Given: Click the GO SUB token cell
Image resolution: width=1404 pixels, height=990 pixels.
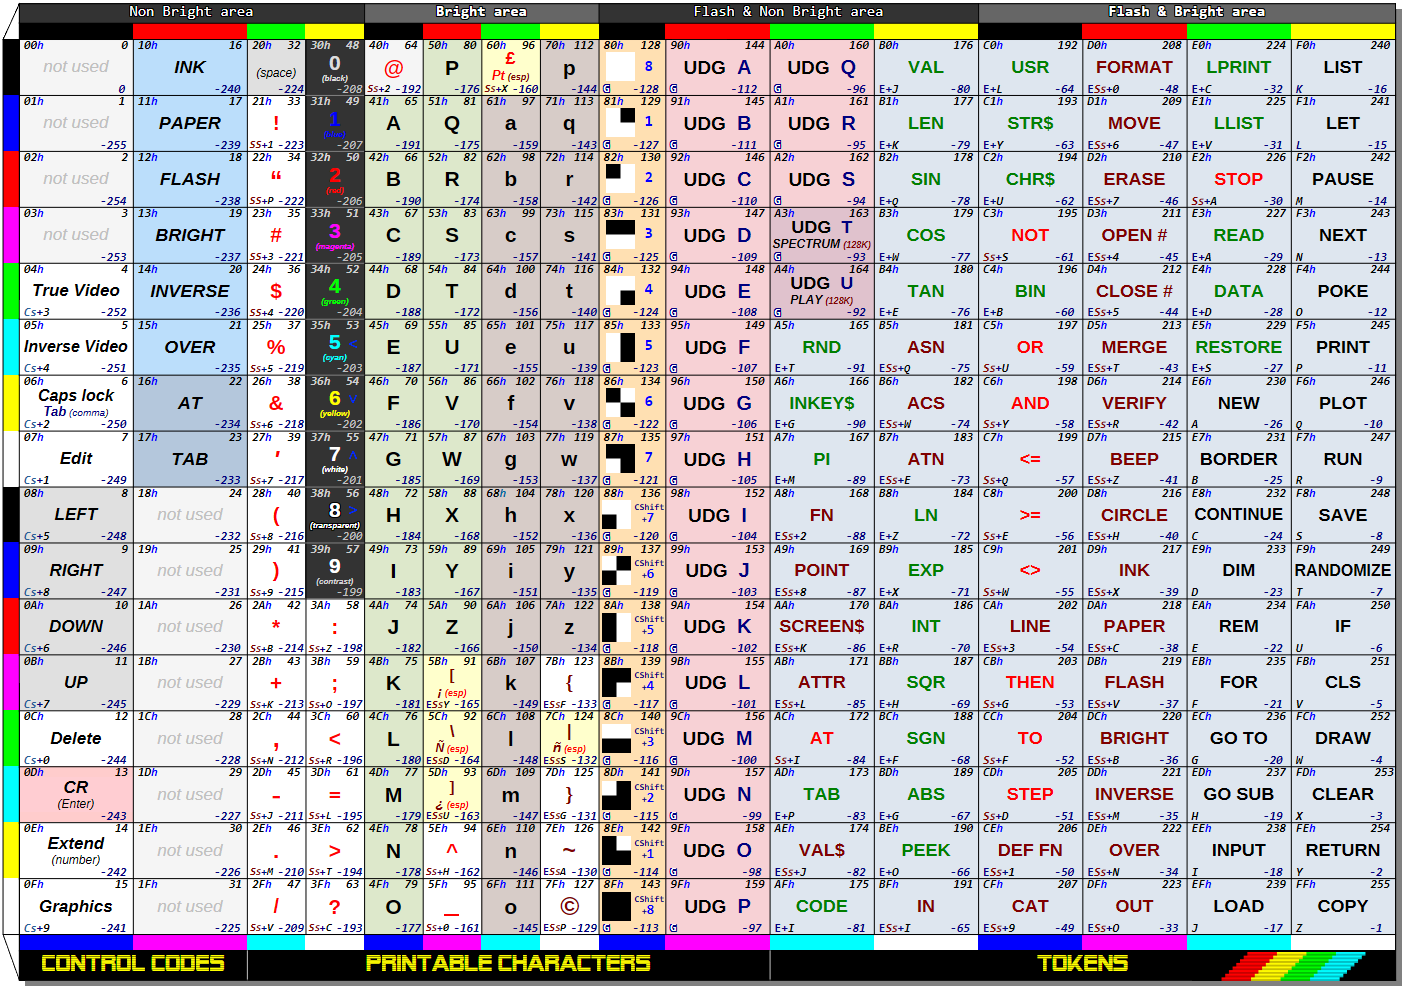Looking at the screenshot, I should 1238,794.
